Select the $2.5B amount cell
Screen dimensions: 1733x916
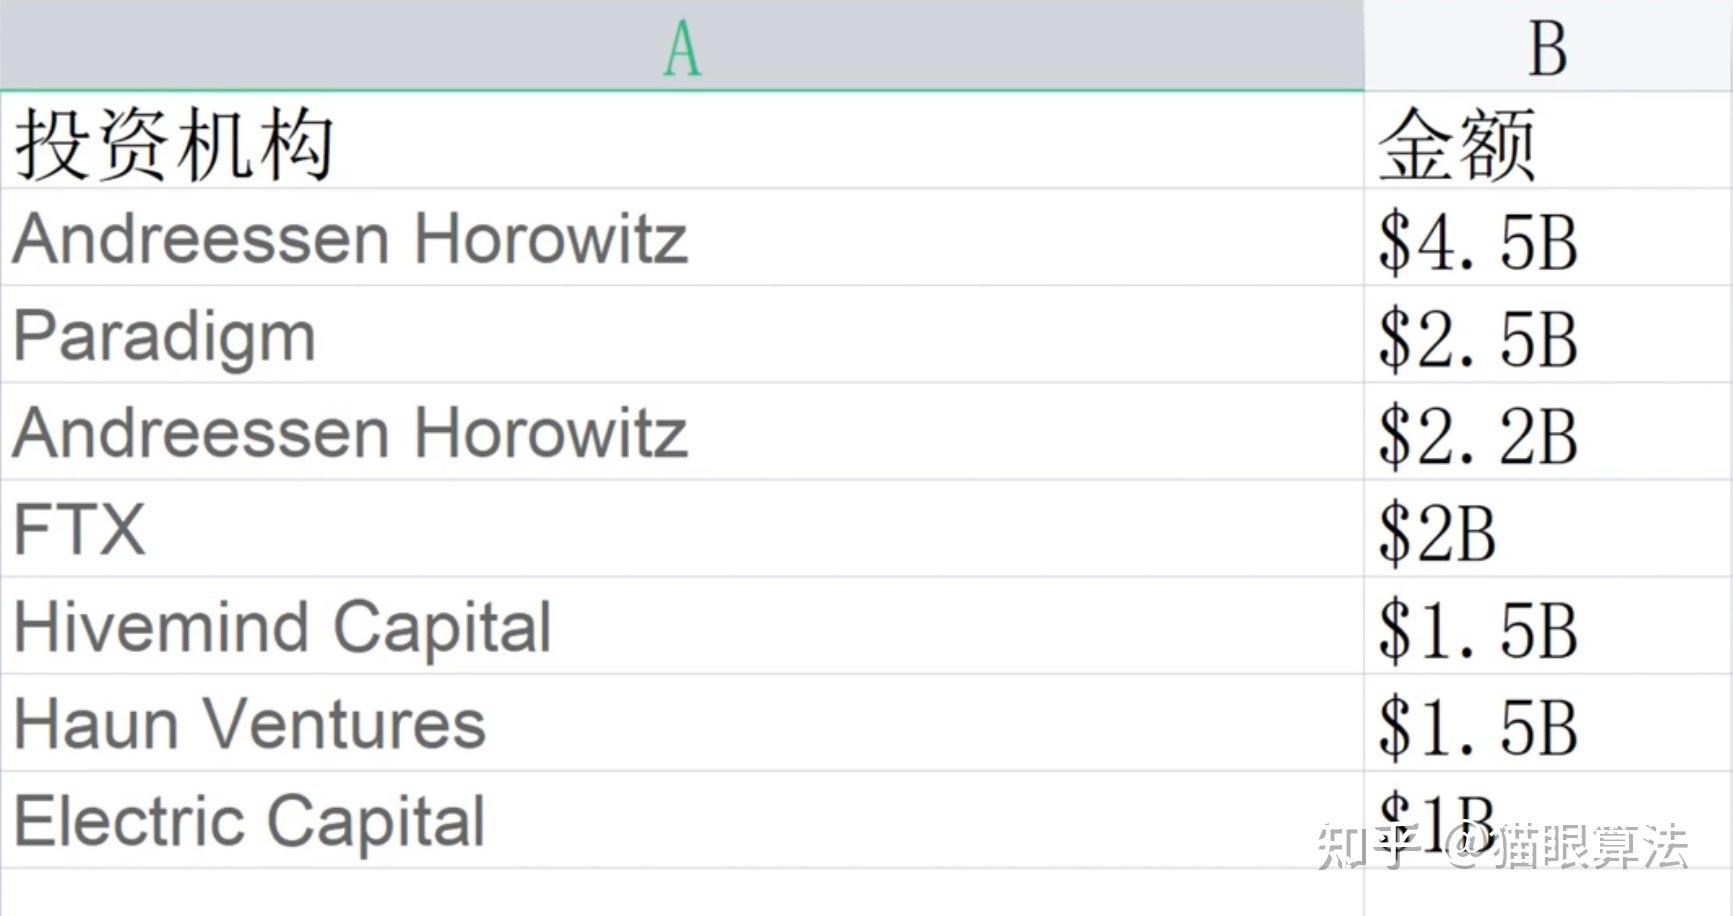click(x=1547, y=335)
